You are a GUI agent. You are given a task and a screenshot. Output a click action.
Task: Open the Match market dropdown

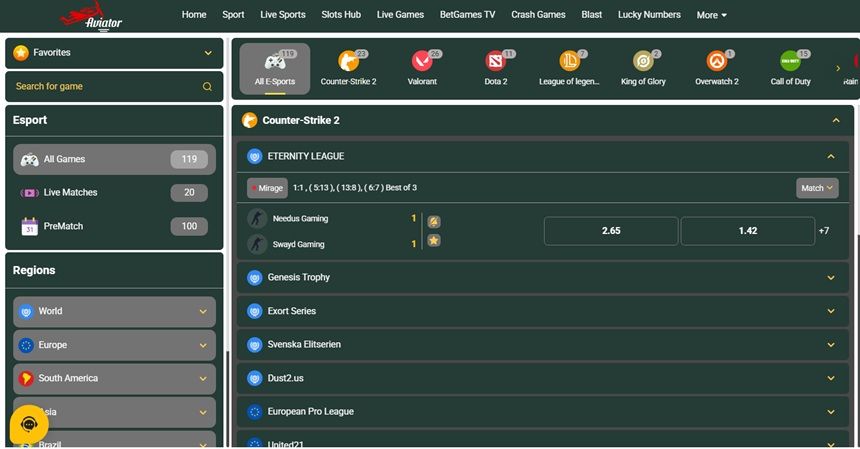point(817,188)
